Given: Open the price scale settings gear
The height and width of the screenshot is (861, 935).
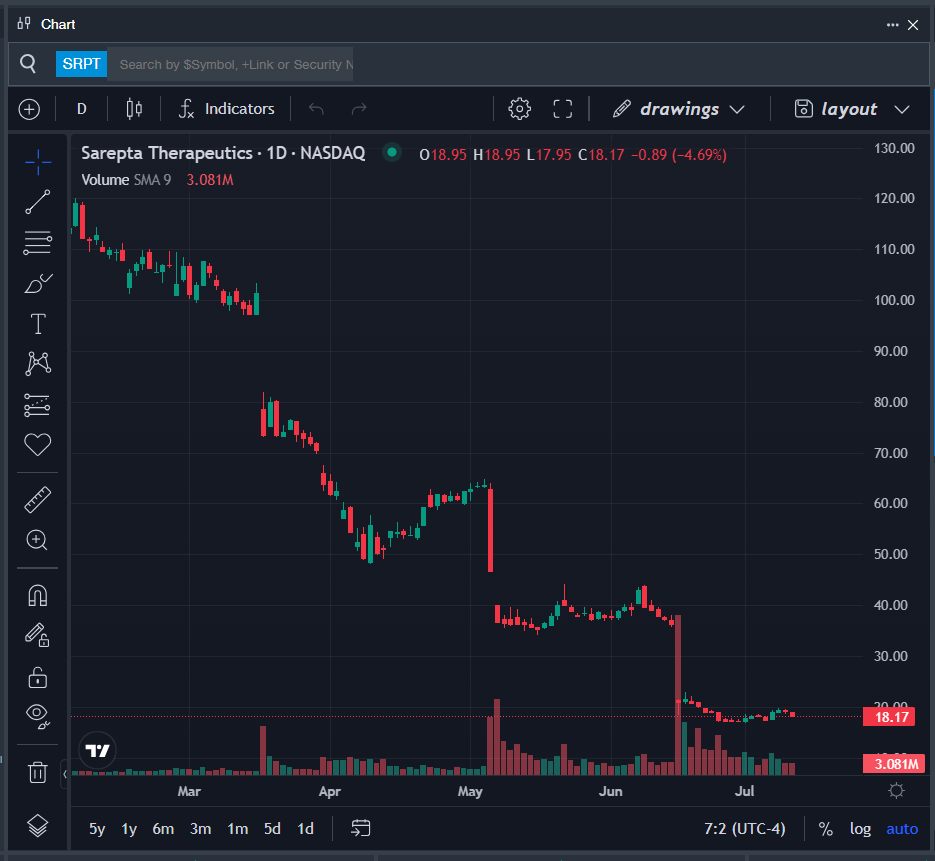Looking at the screenshot, I should click(896, 791).
